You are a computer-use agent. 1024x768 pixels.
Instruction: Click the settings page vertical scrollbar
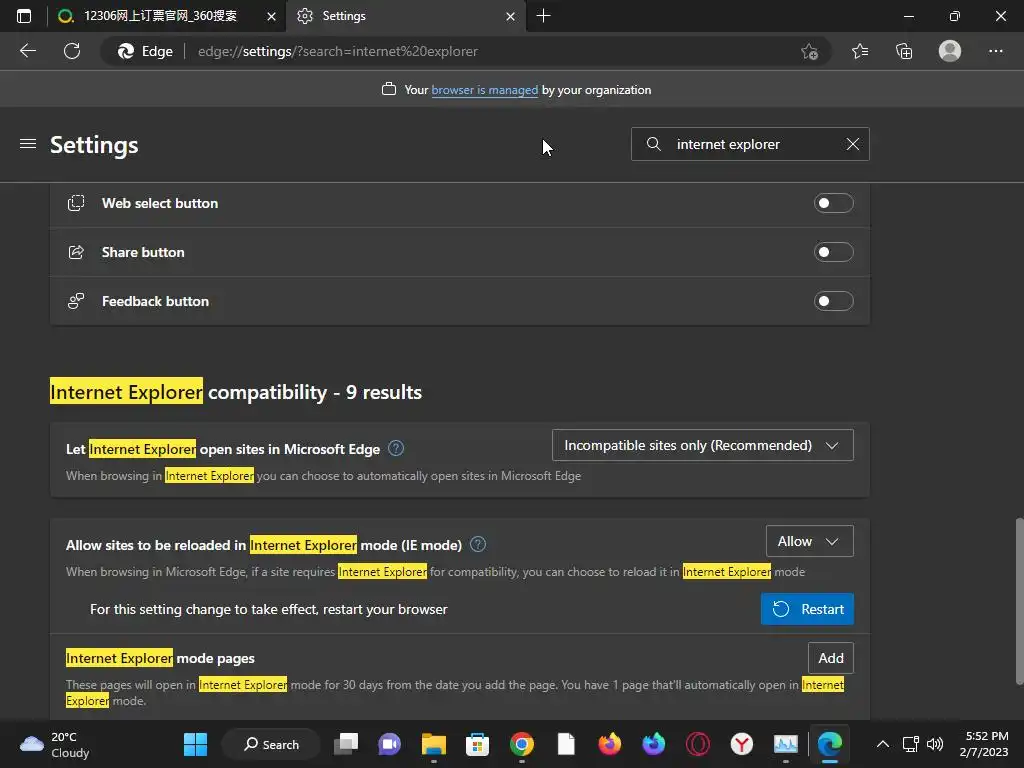click(1019, 601)
